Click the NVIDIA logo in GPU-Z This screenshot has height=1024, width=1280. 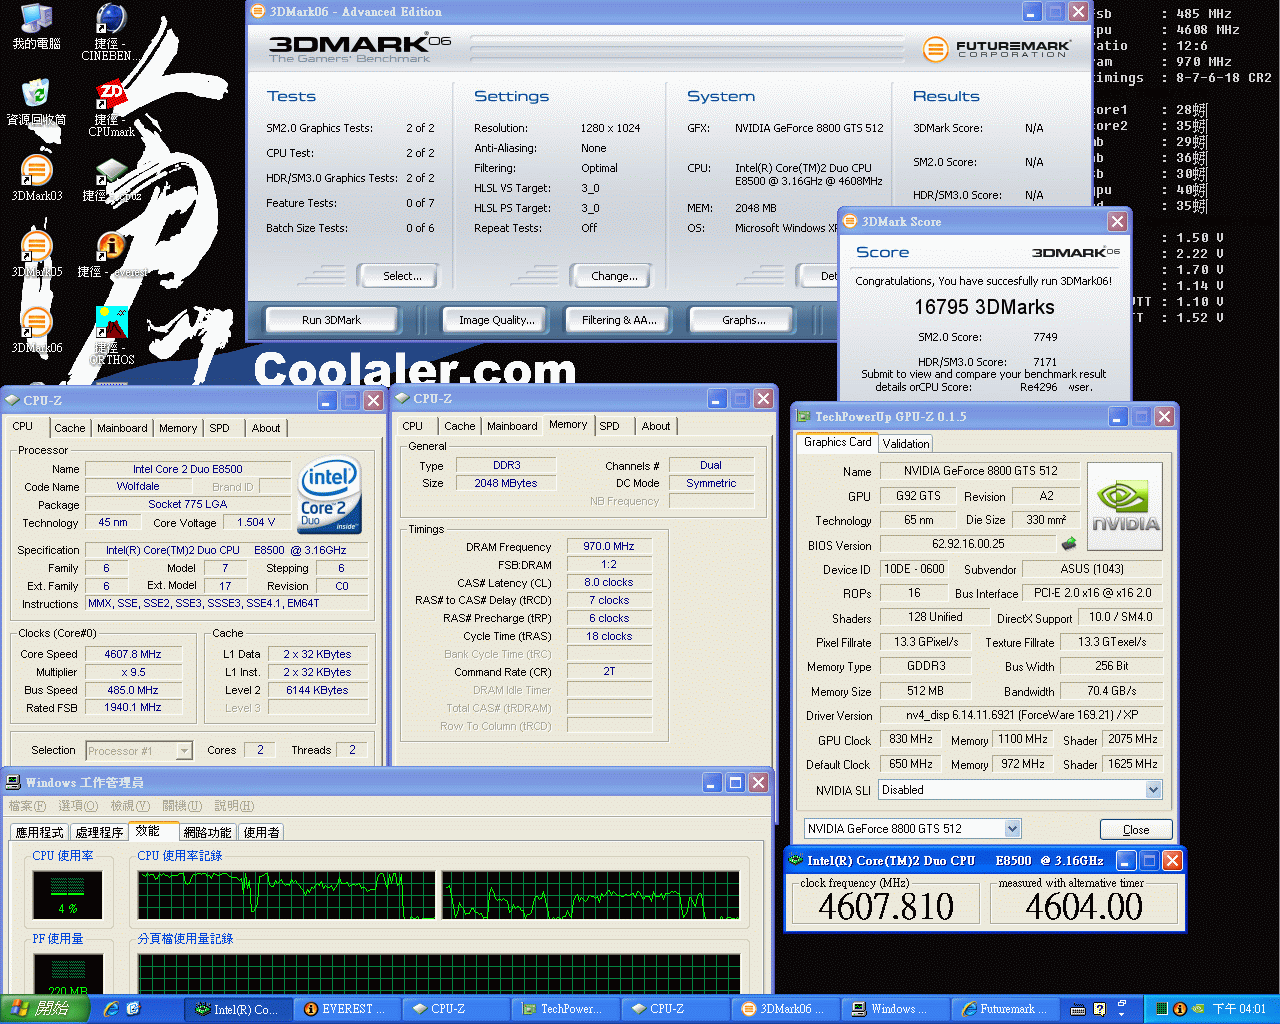(1125, 506)
